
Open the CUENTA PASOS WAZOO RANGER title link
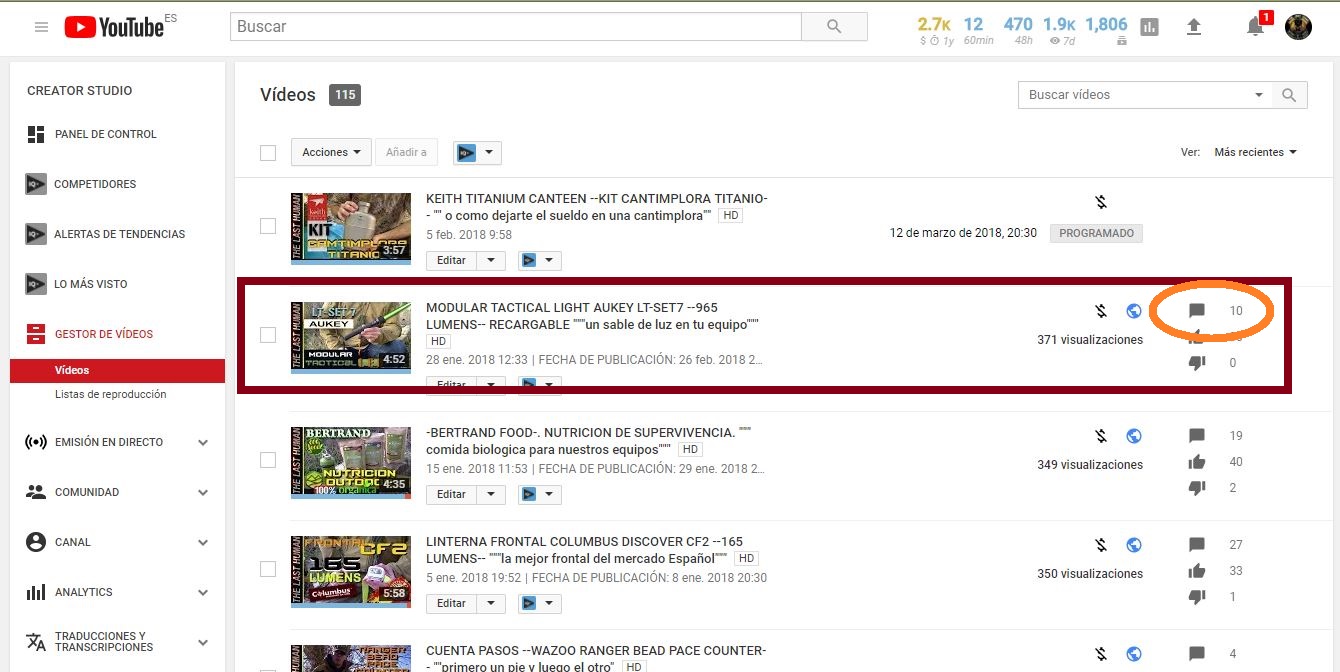(596, 658)
